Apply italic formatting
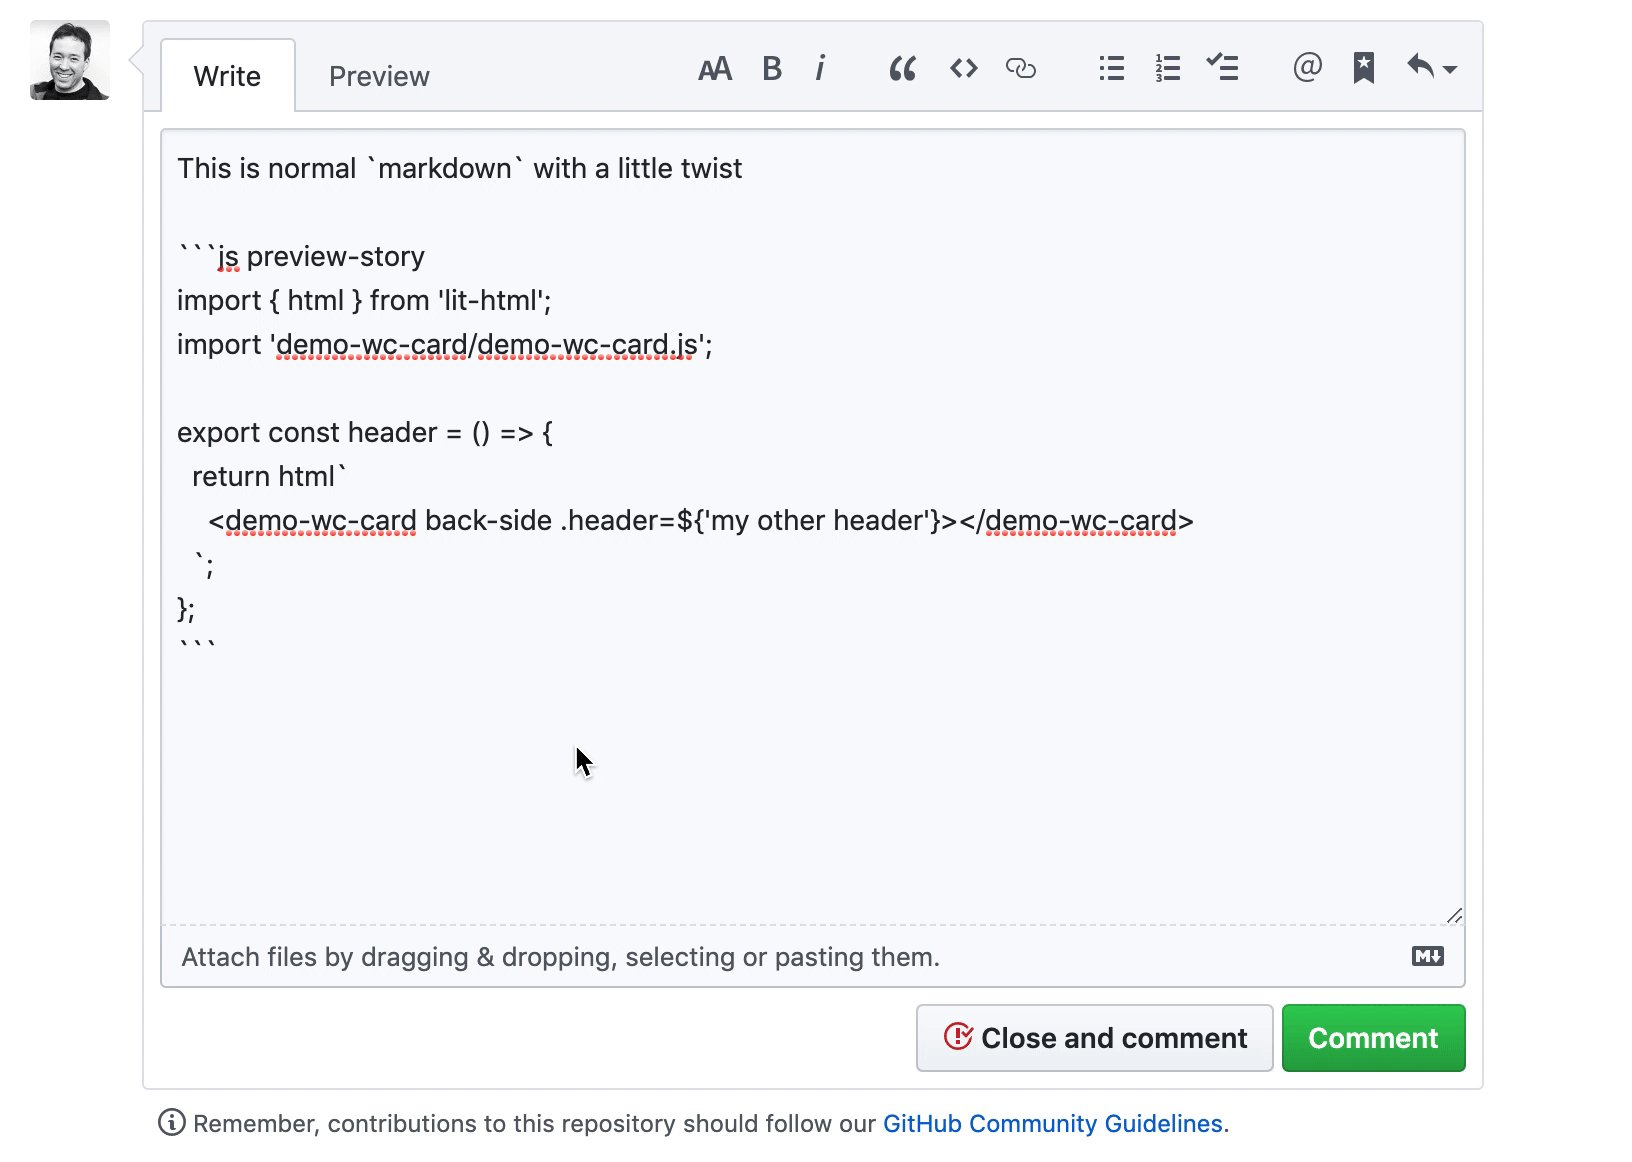The width and height of the screenshot is (1632, 1162). point(820,69)
